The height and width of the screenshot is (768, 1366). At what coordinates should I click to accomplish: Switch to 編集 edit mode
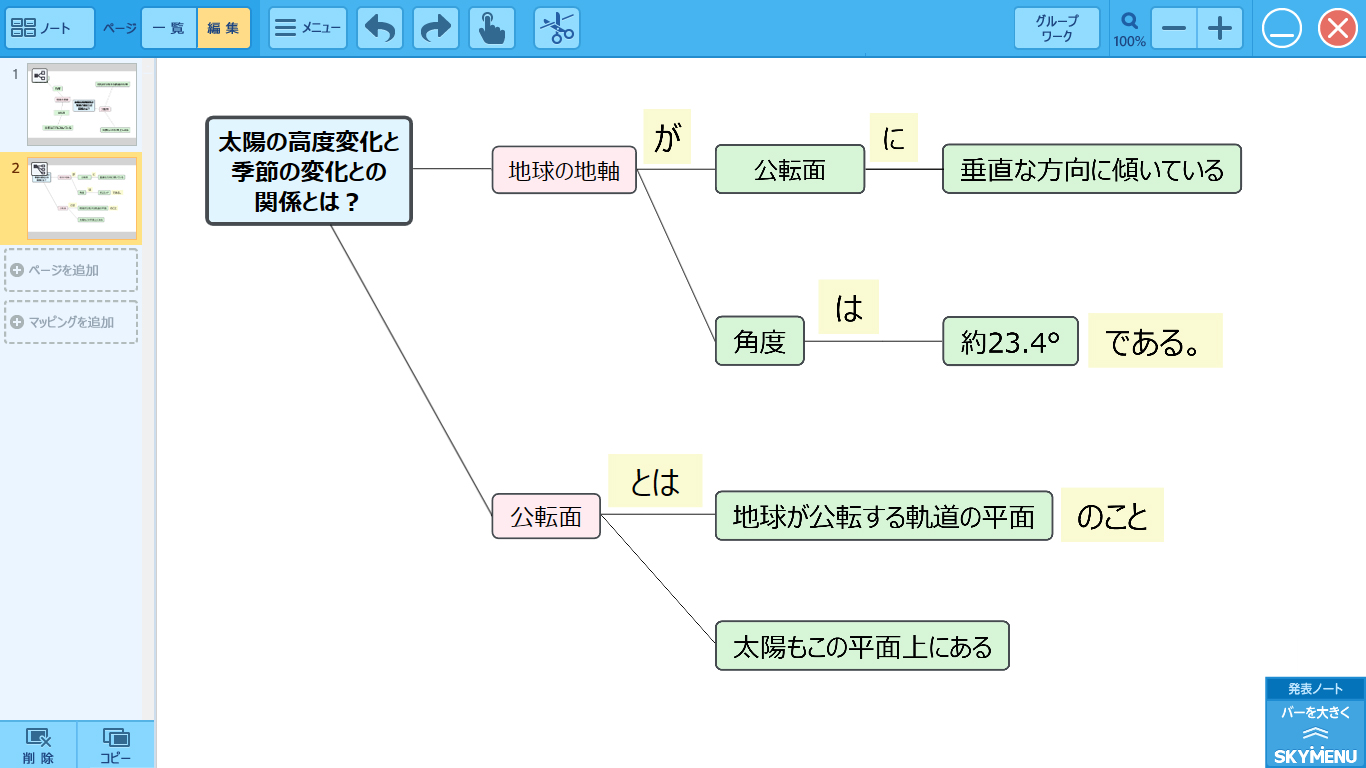tap(224, 28)
